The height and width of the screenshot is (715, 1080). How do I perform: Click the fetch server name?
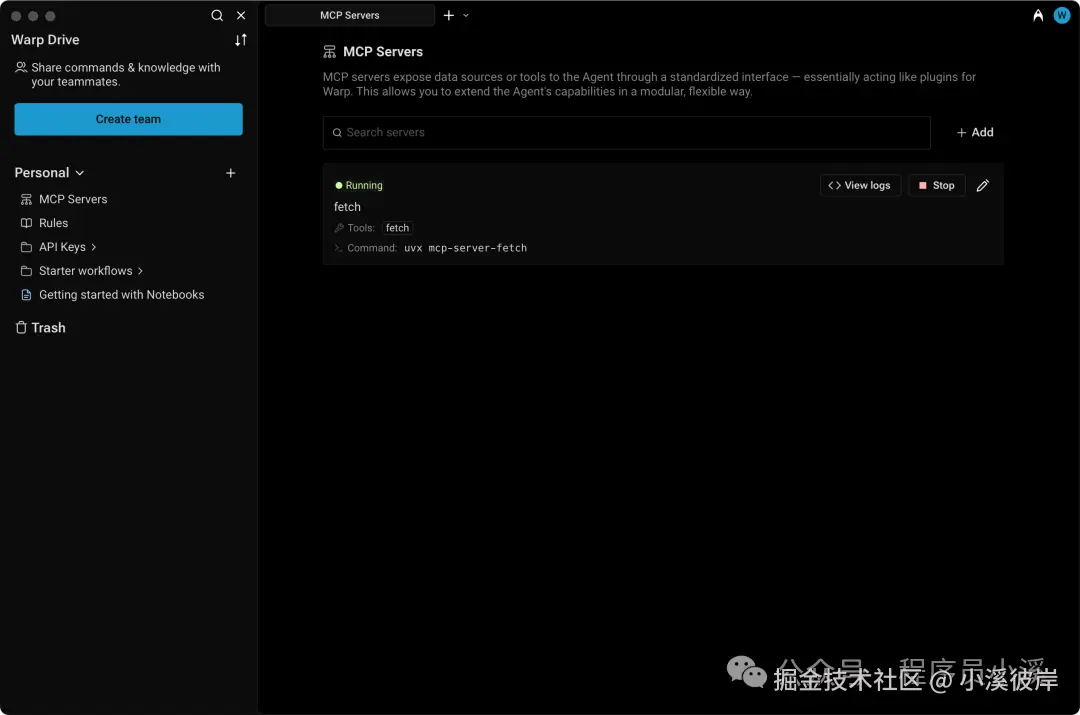pyautogui.click(x=347, y=207)
